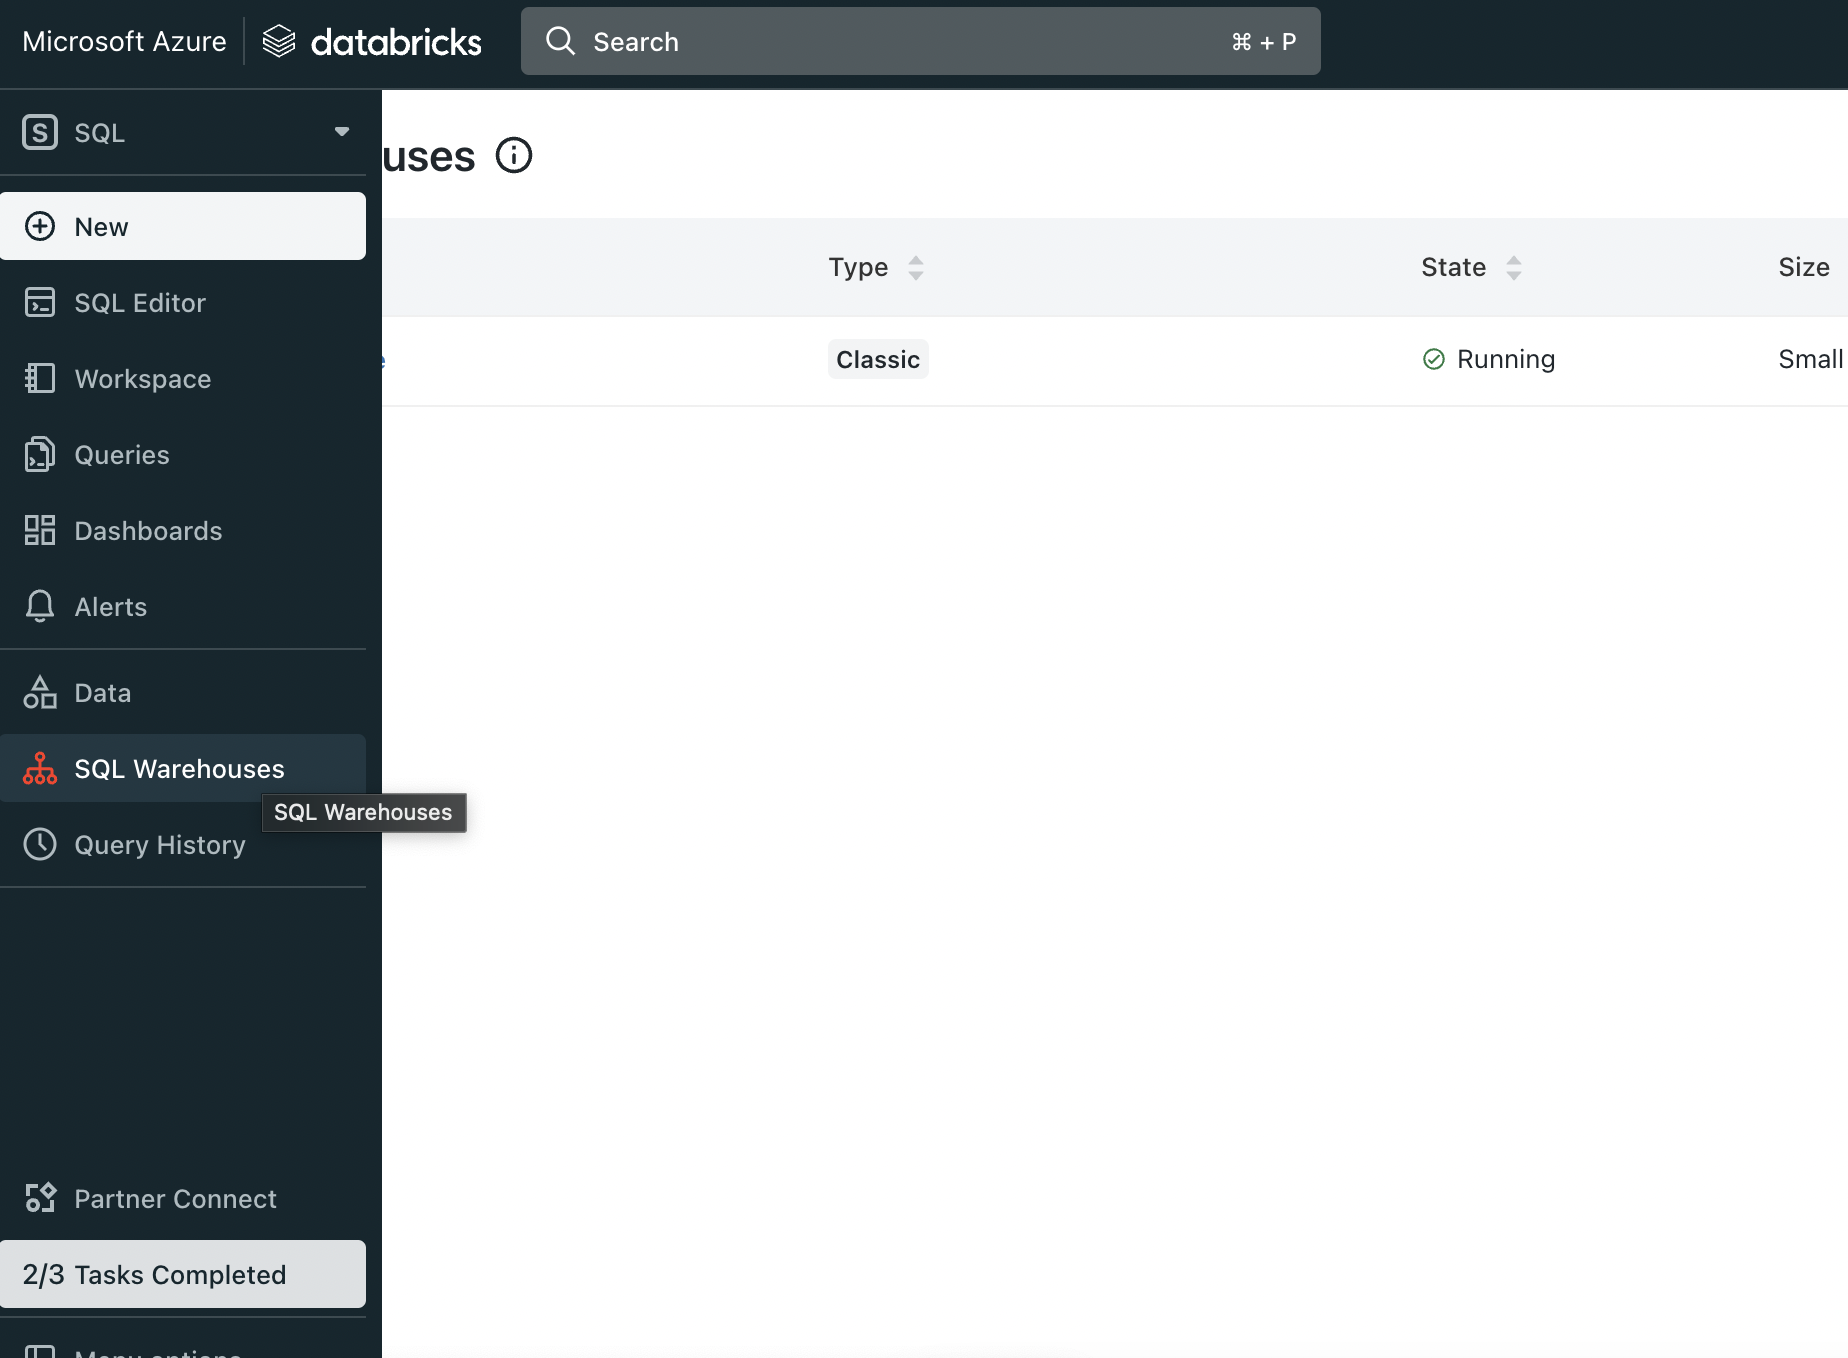
Task: Click the databricks logo
Action: (371, 41)
